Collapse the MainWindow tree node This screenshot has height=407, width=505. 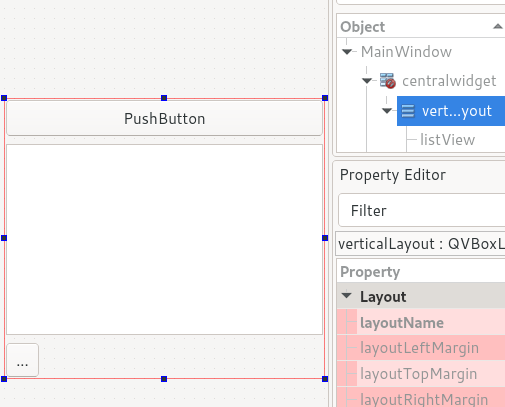(347, 52)
